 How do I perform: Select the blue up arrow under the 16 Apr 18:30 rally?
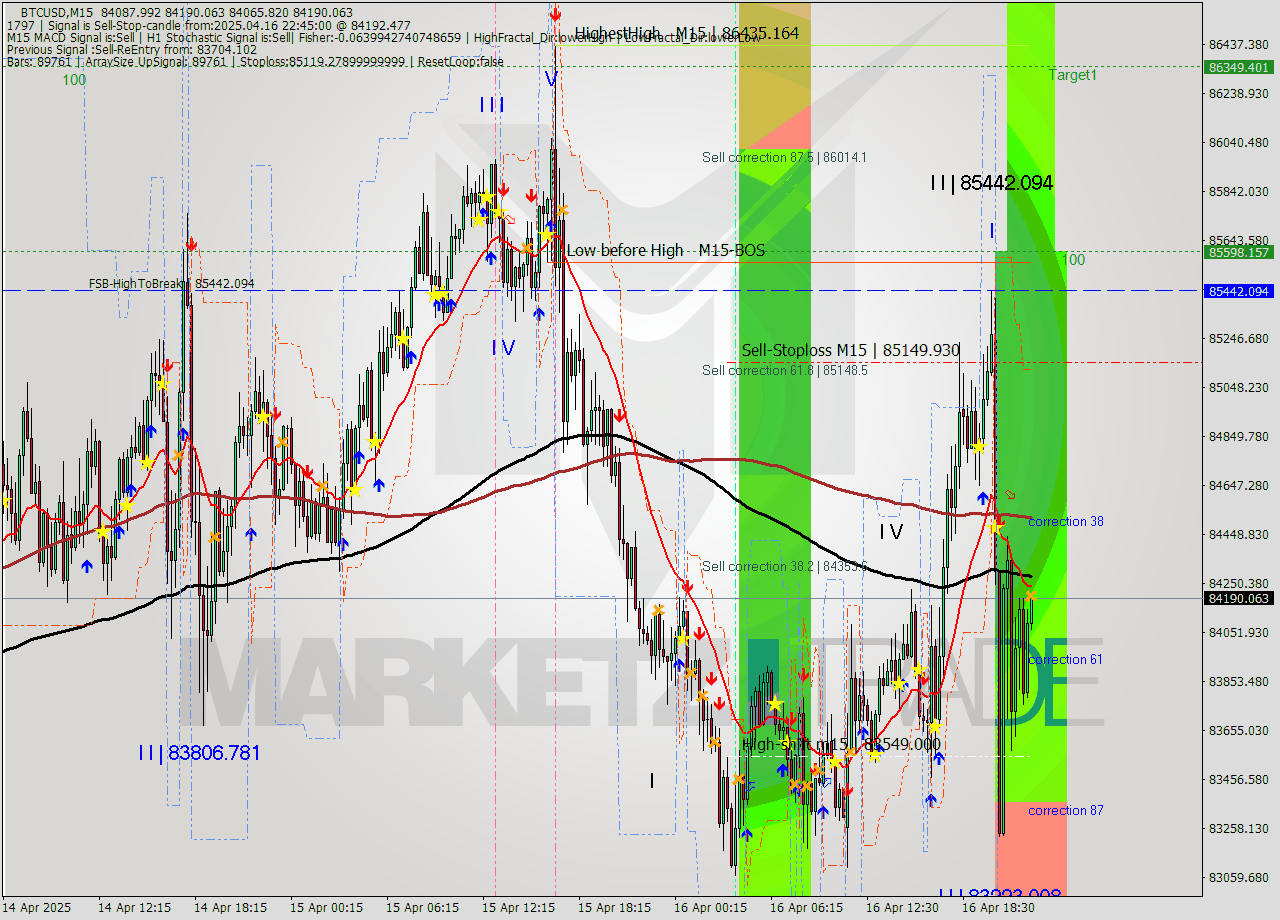pos(983,496)
